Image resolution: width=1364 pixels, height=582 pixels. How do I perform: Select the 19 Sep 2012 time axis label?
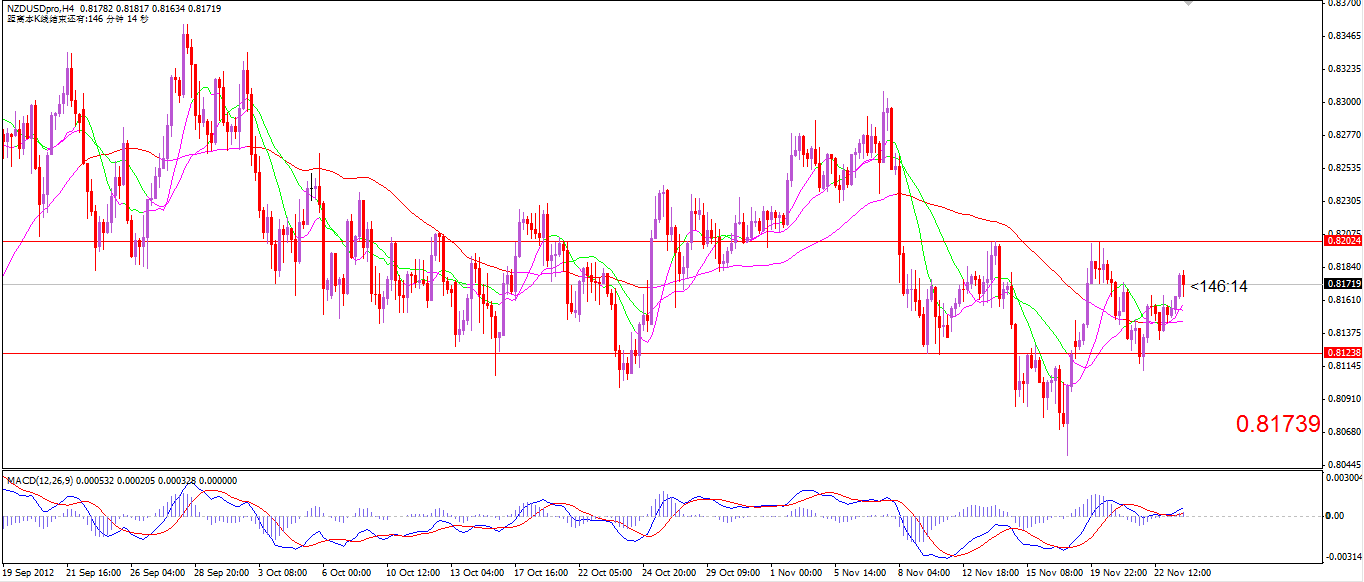[x=28, y=574]
